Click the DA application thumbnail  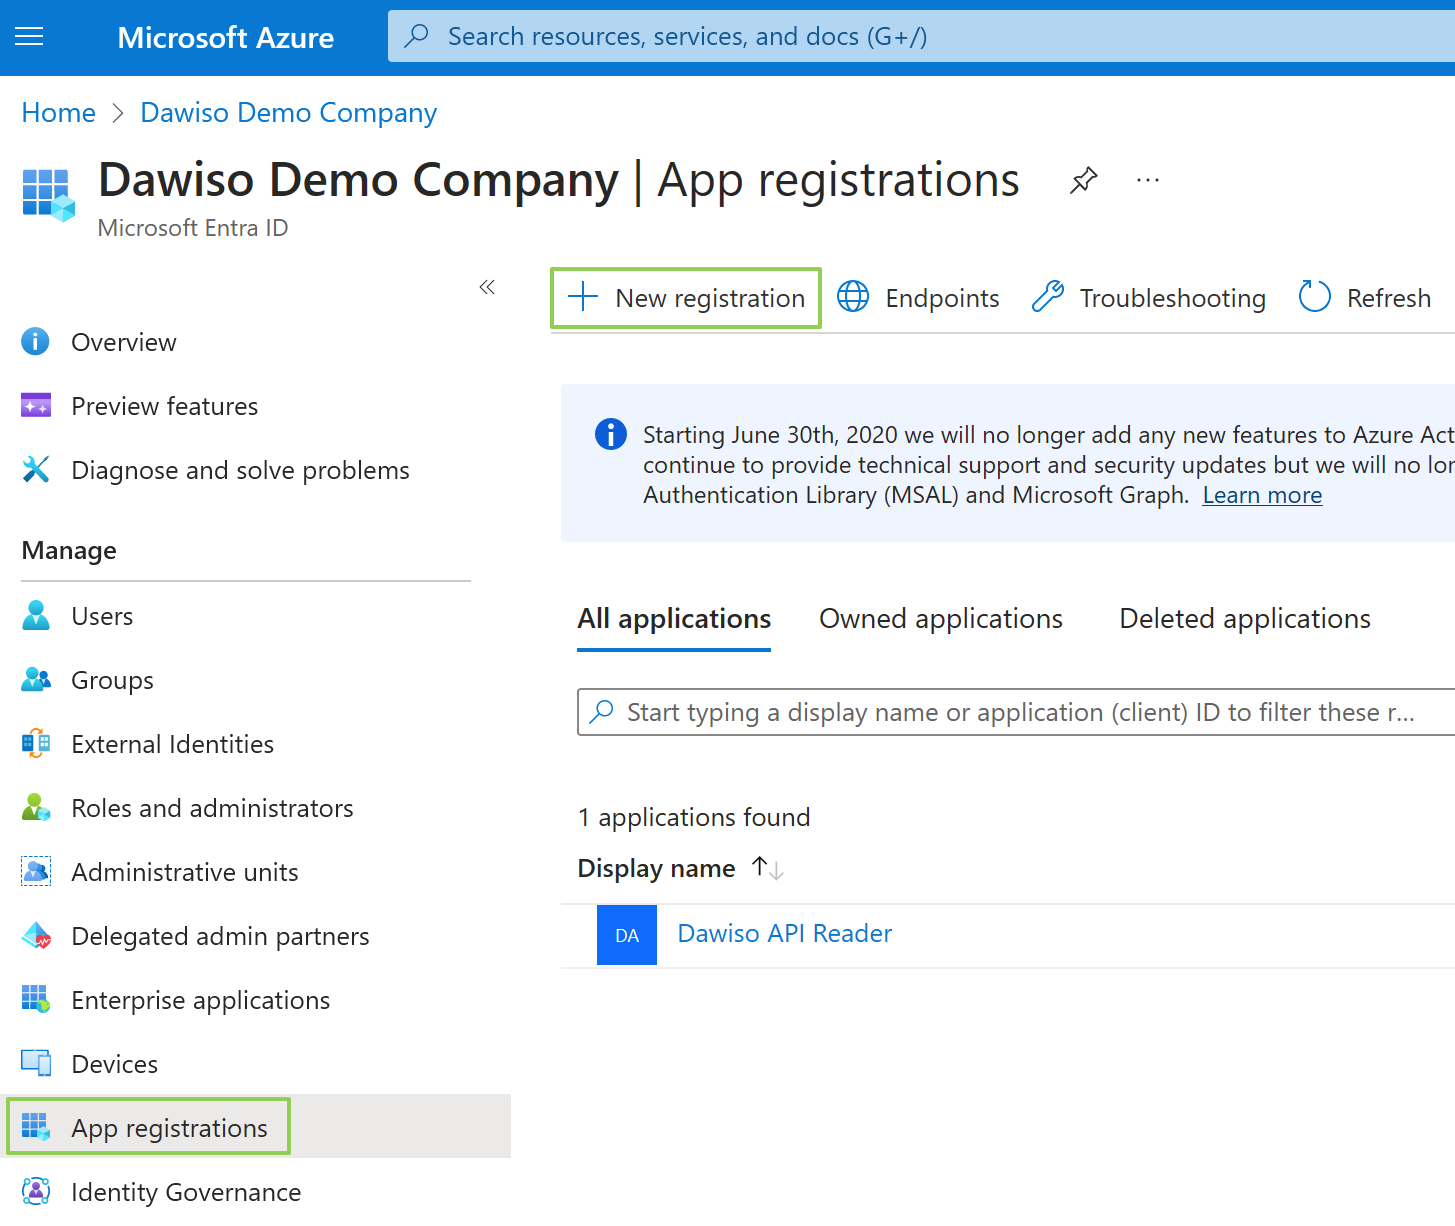pos(626,935)
